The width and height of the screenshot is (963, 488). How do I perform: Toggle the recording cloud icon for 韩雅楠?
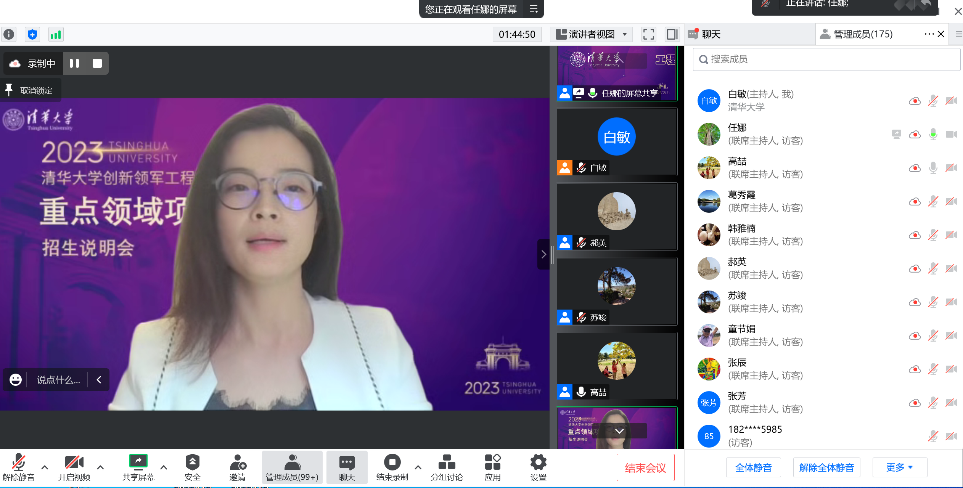pos(914,235)
